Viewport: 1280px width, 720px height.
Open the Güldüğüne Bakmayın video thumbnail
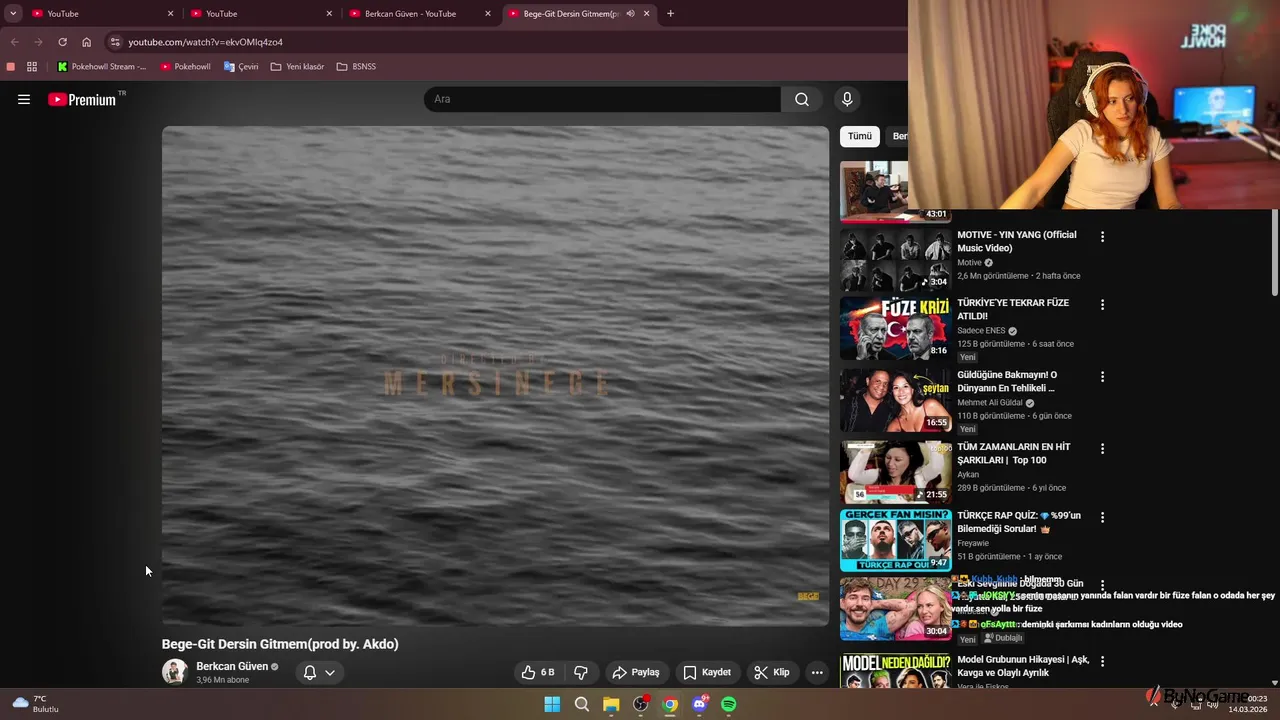pyautogui.click(x=895, y=400)
